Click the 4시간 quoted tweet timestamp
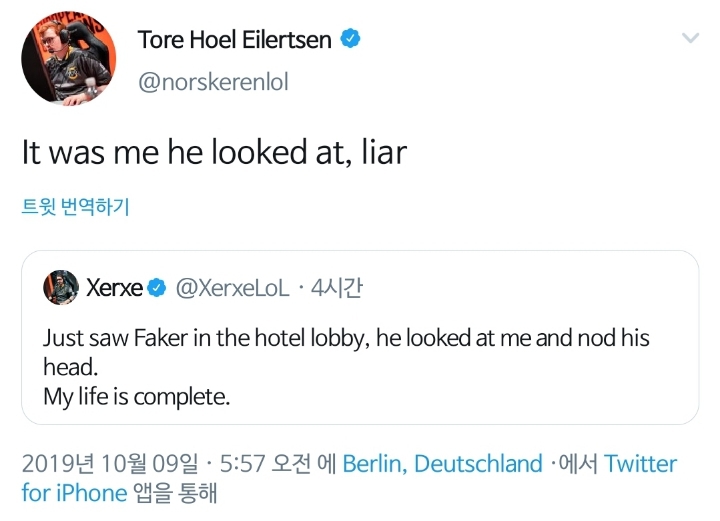The image size is (720, 521). click(x=337, y=288)
